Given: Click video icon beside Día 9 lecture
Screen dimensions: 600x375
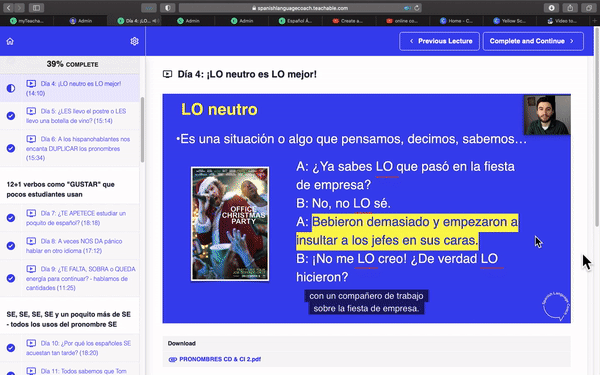Looking at the screenshot, I should tap(31, 269).
